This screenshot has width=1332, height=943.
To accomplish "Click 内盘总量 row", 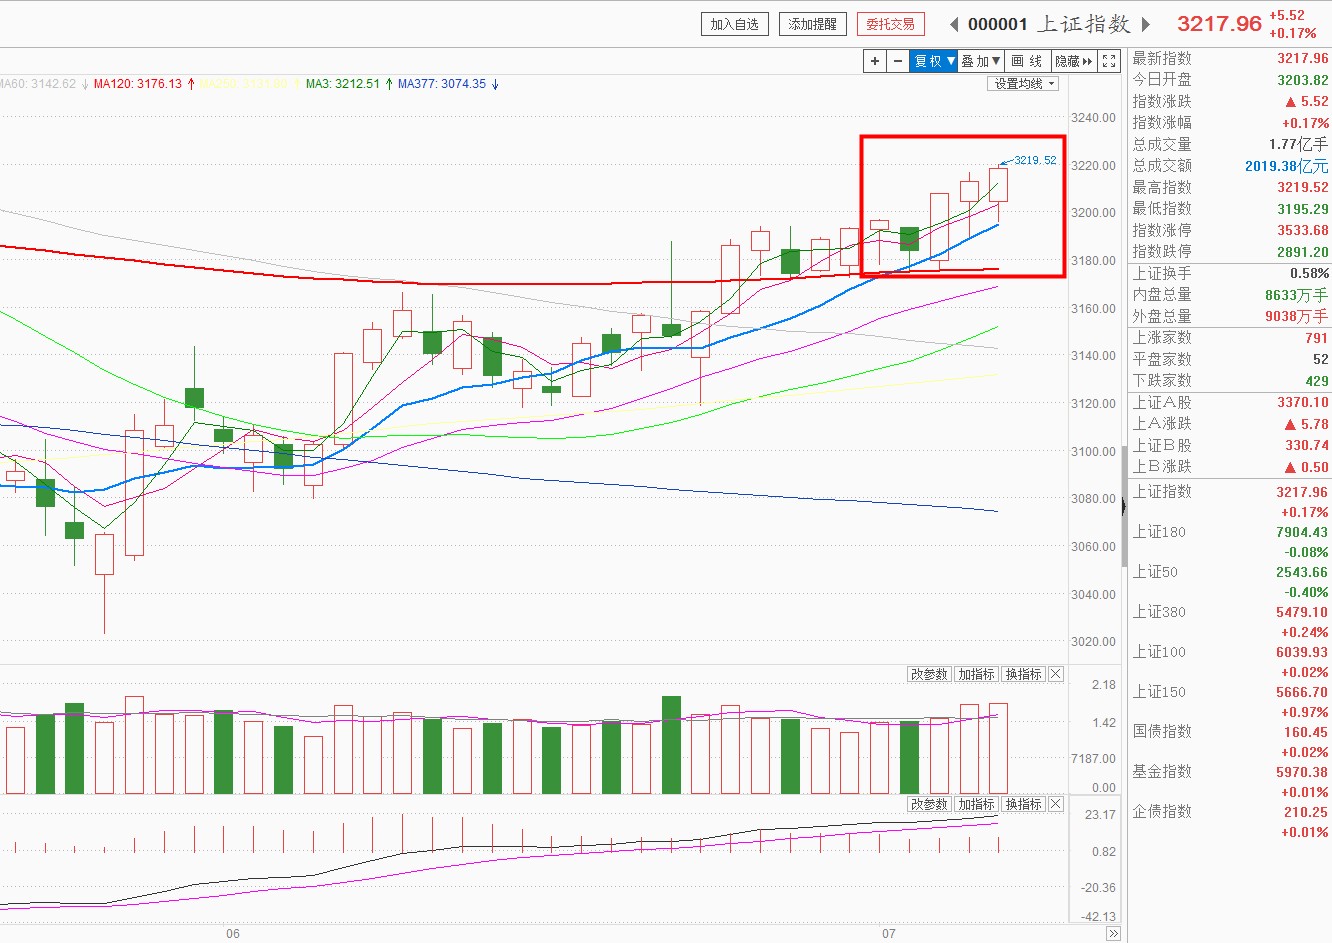I will pos(1230,295).
